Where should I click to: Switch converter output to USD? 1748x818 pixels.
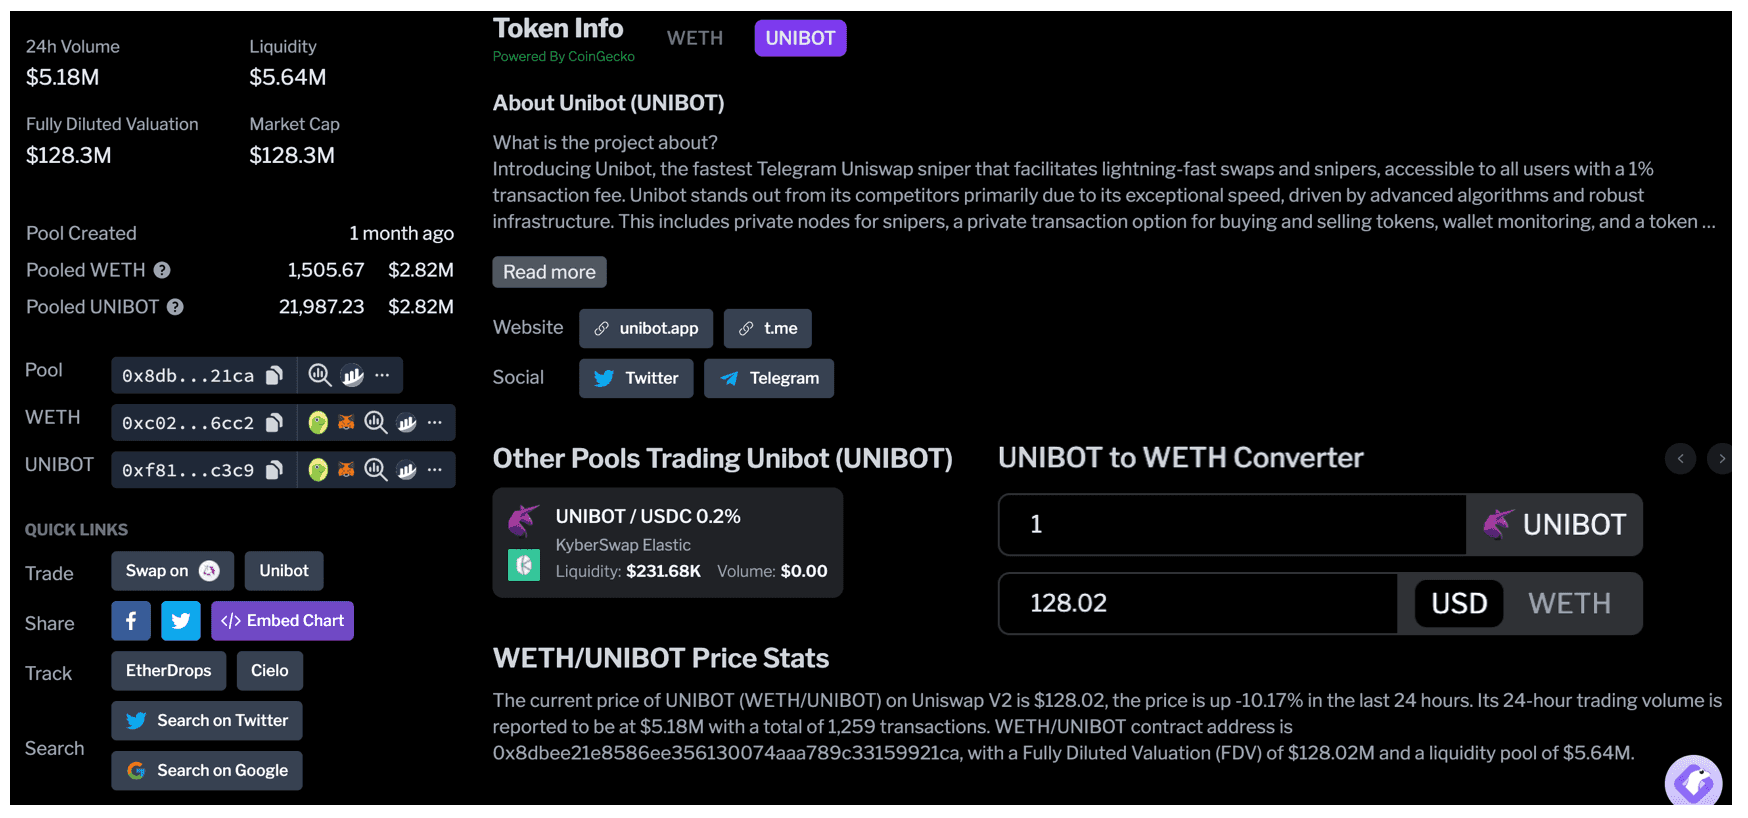click(1459, 604)
